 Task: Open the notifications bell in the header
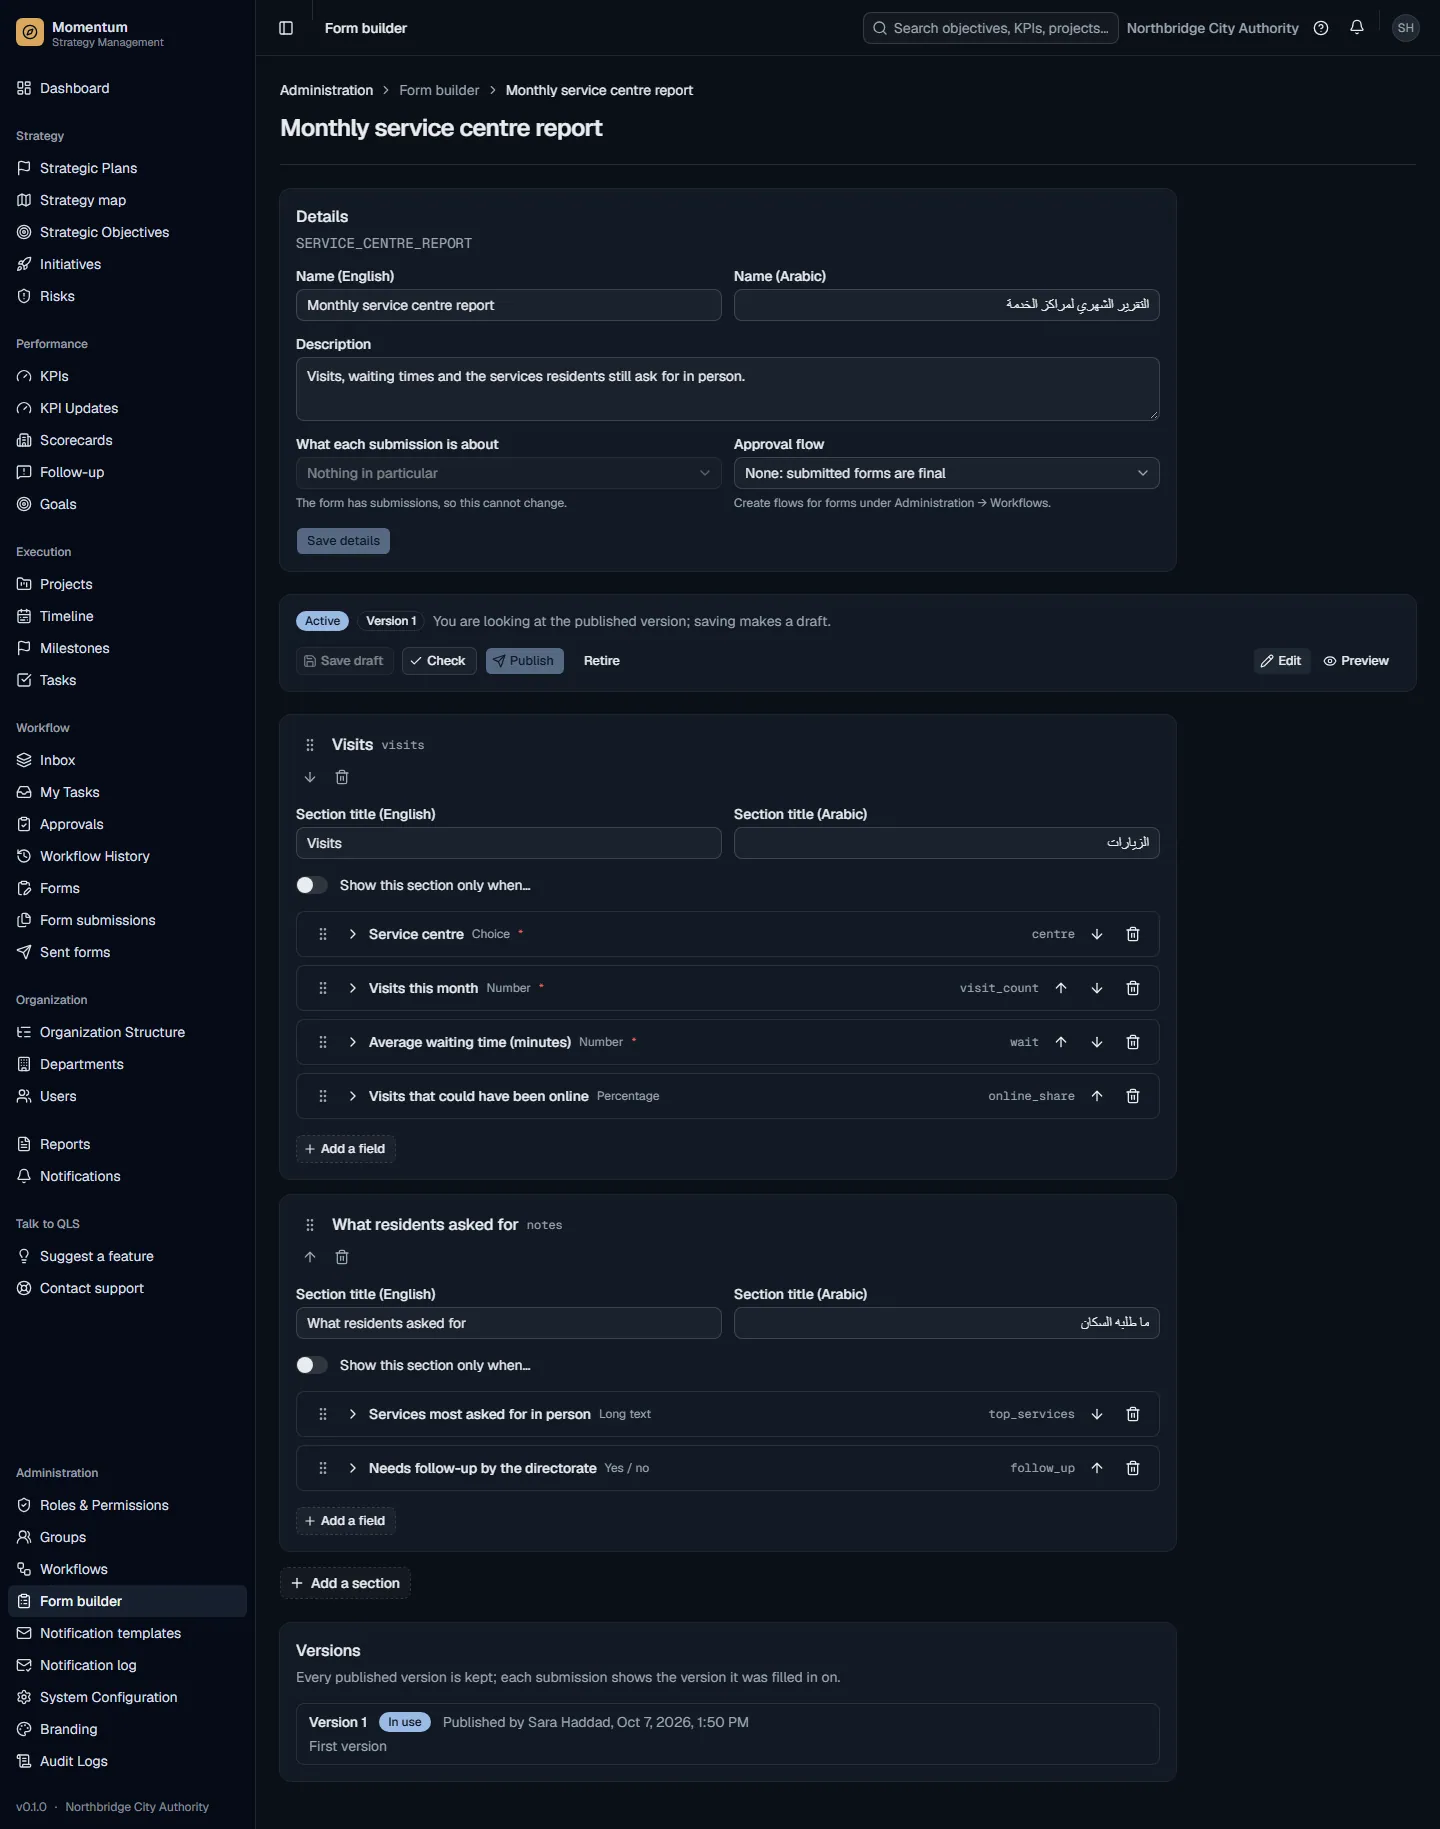tap(1357, 28)
